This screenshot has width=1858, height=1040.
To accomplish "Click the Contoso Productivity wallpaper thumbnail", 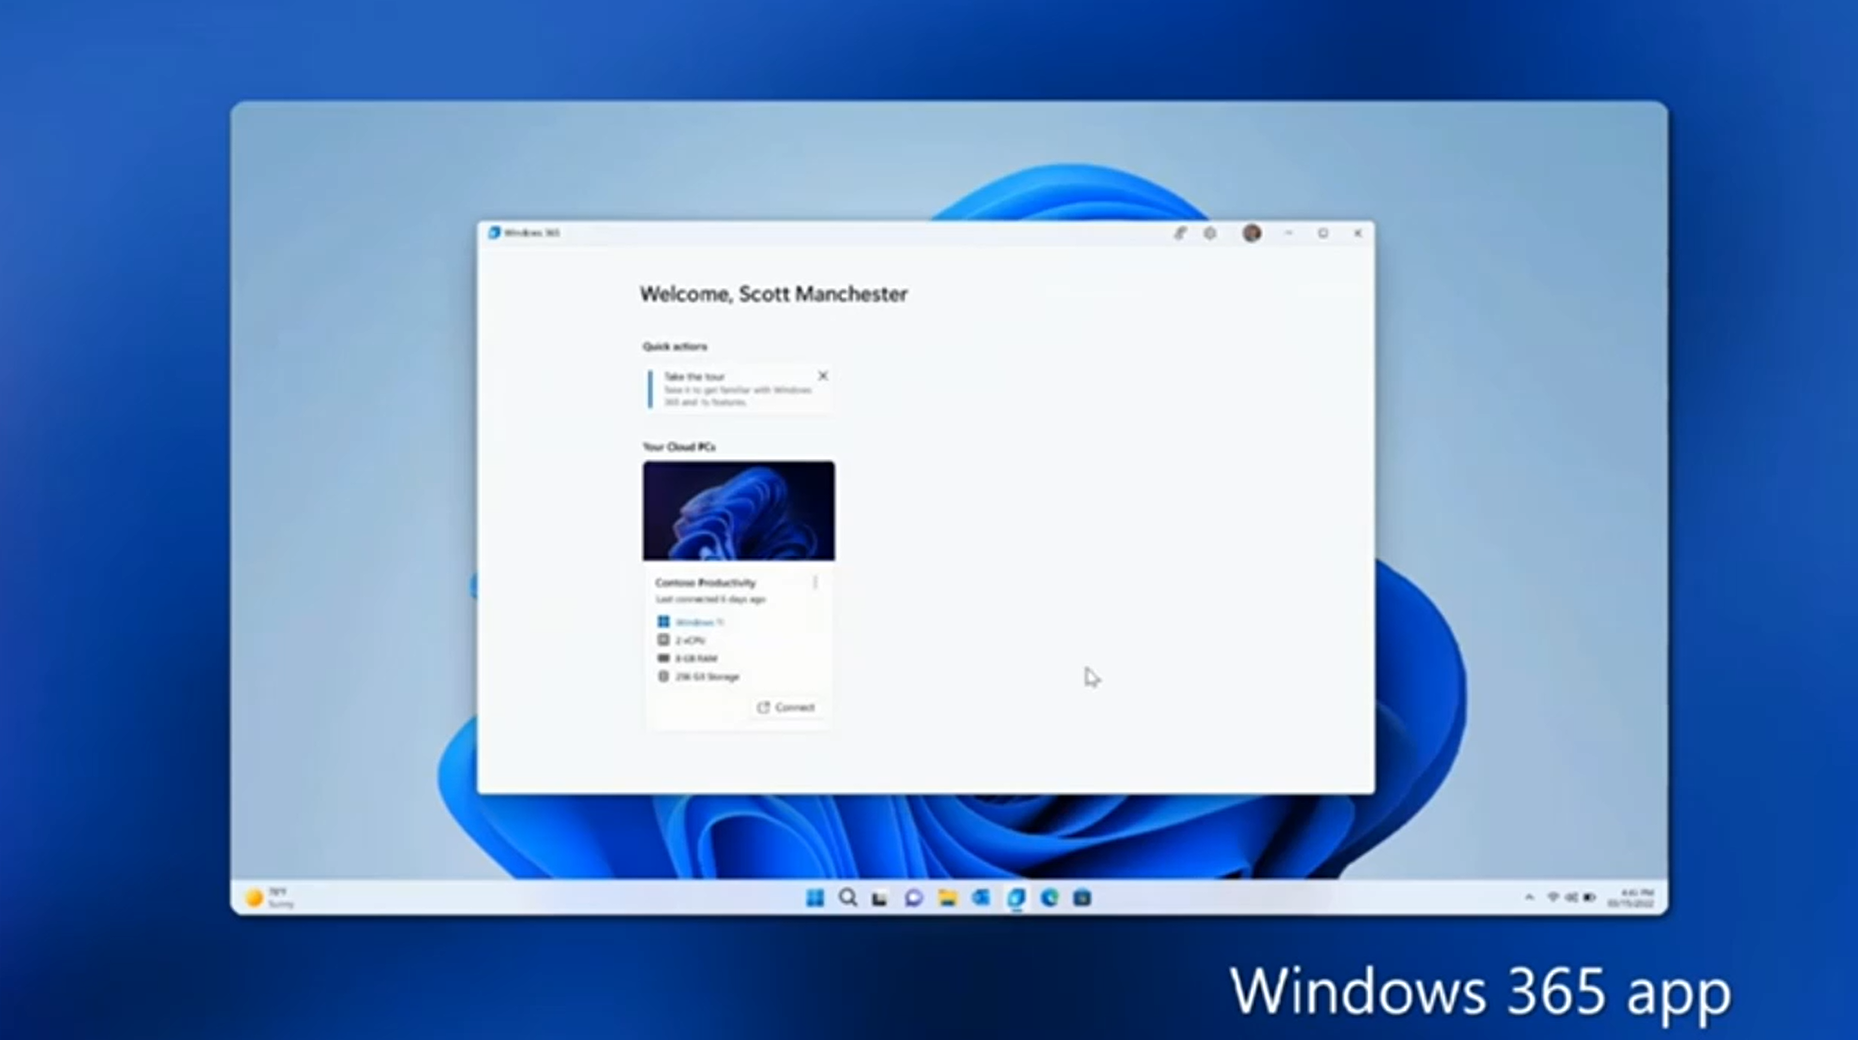I will (739, 511).
